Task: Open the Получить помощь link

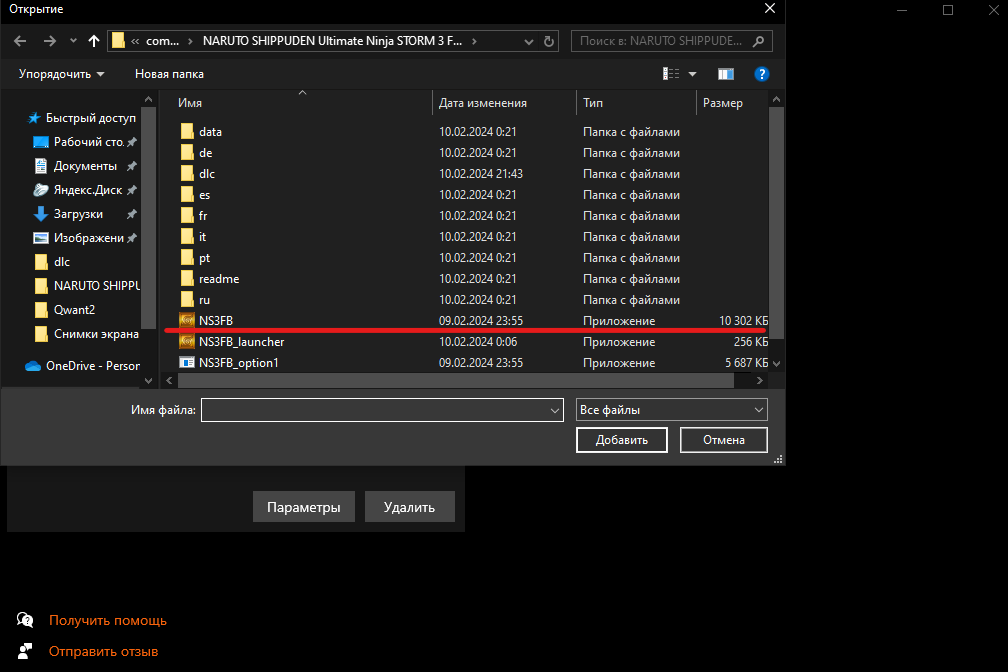Action: point(108,621)
